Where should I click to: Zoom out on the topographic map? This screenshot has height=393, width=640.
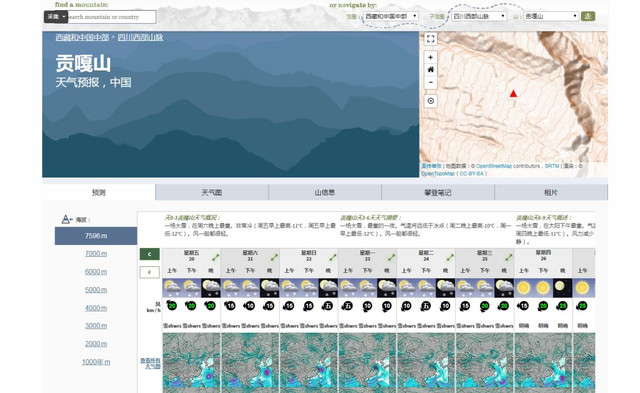[431, 82]
